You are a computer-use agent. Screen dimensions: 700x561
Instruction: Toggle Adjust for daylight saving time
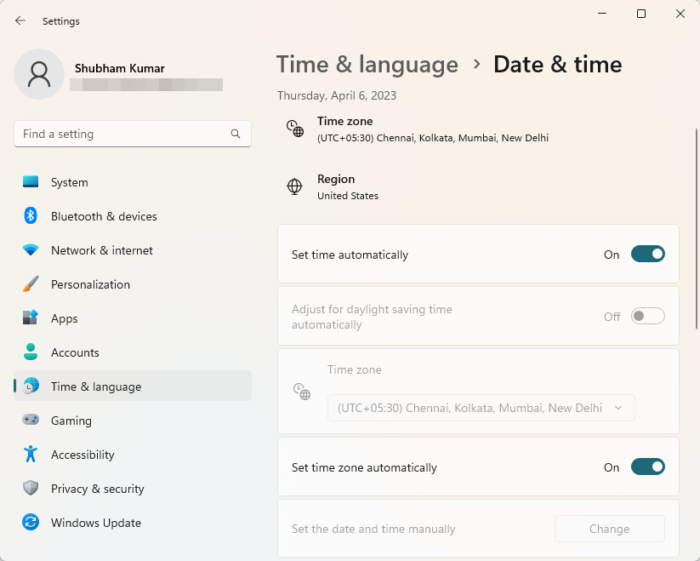(648, 316)
